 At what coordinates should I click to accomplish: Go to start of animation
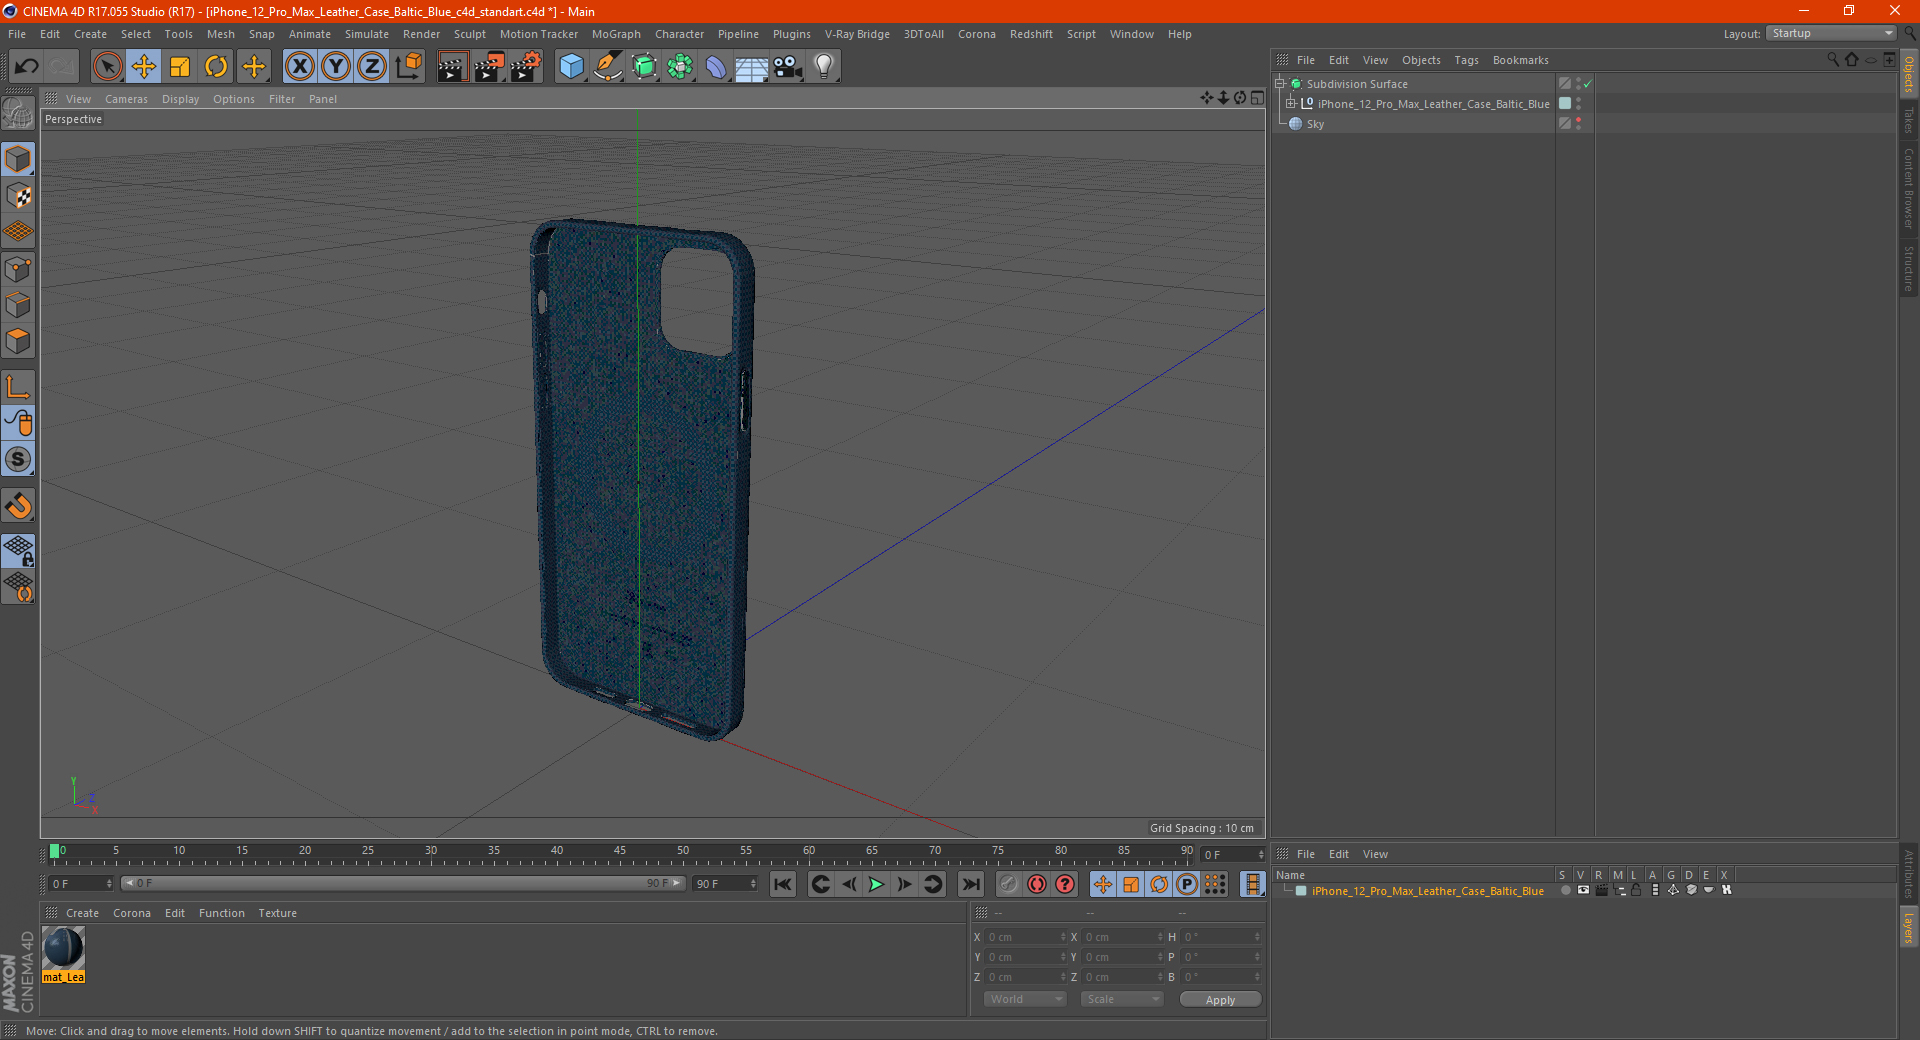(x=783, y=884)
